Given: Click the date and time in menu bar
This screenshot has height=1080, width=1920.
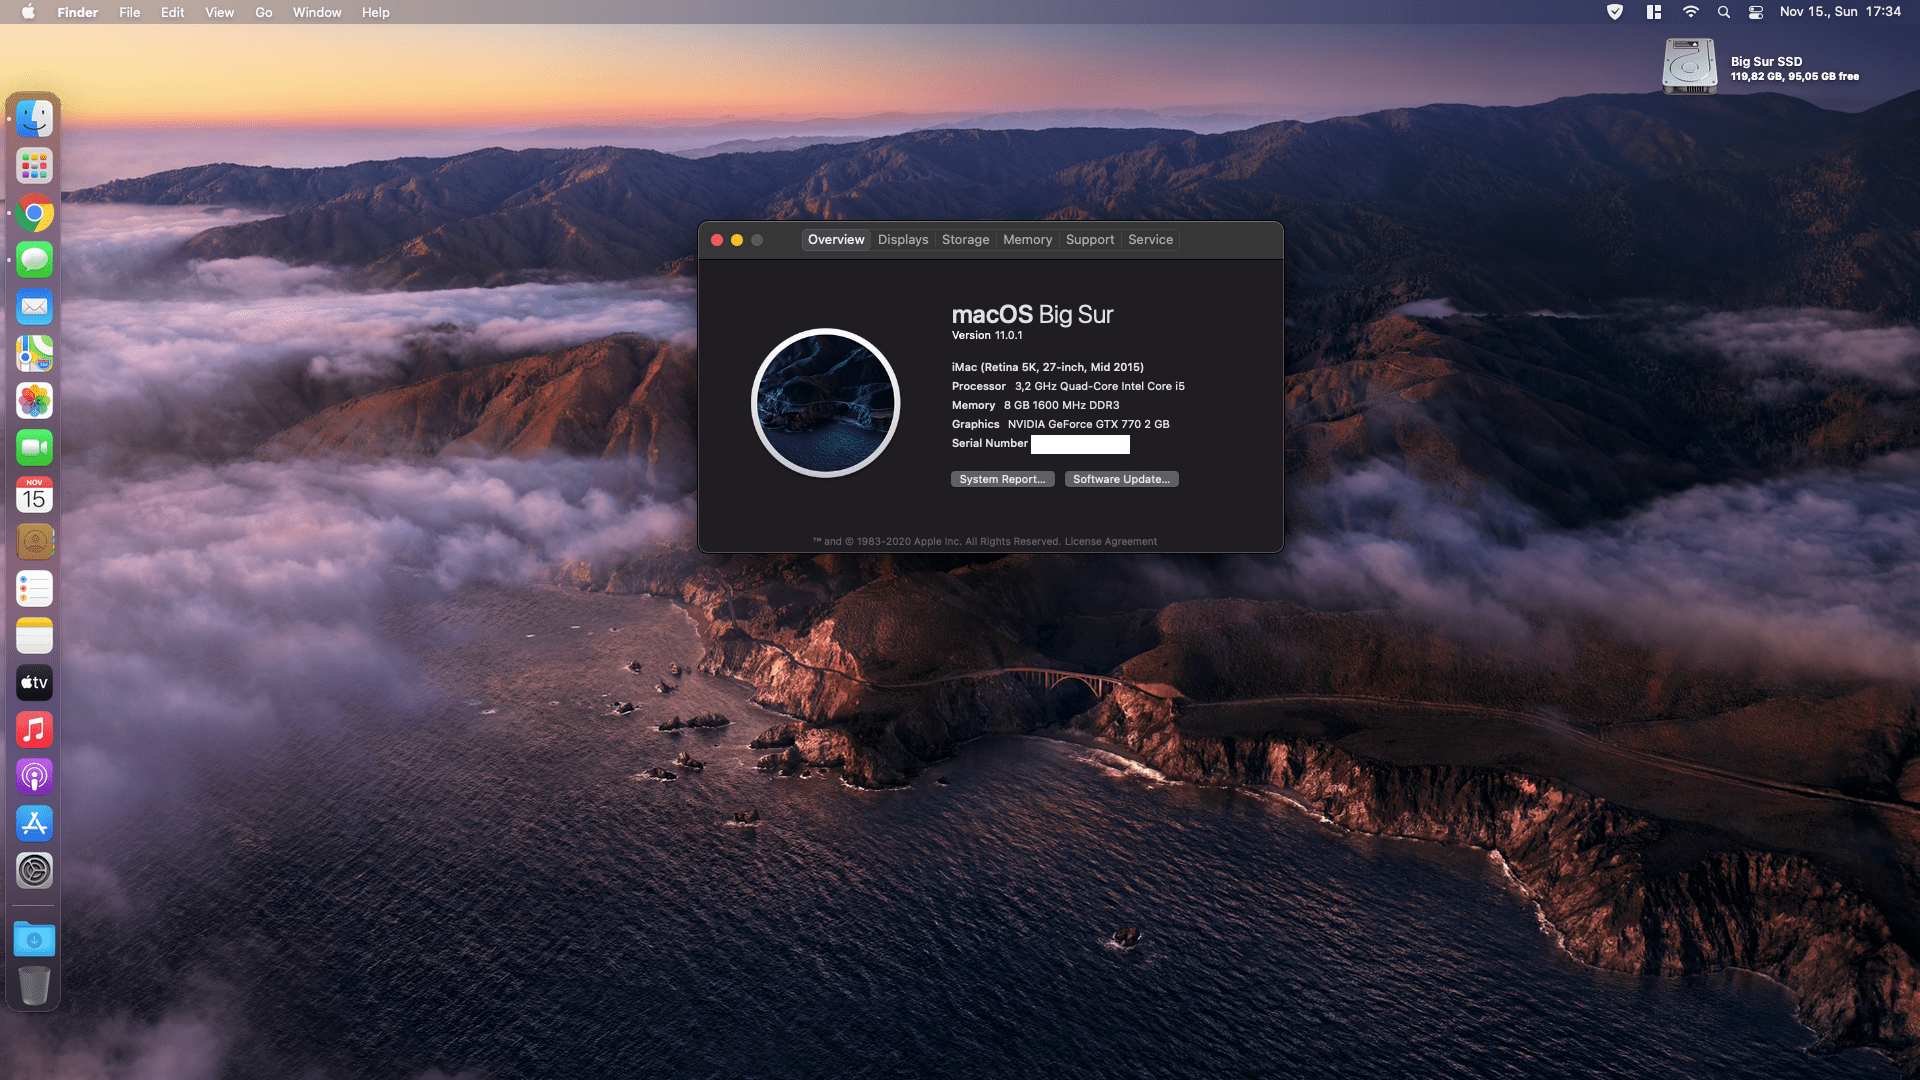Looking at the screenshot, I should [1840, 12].
